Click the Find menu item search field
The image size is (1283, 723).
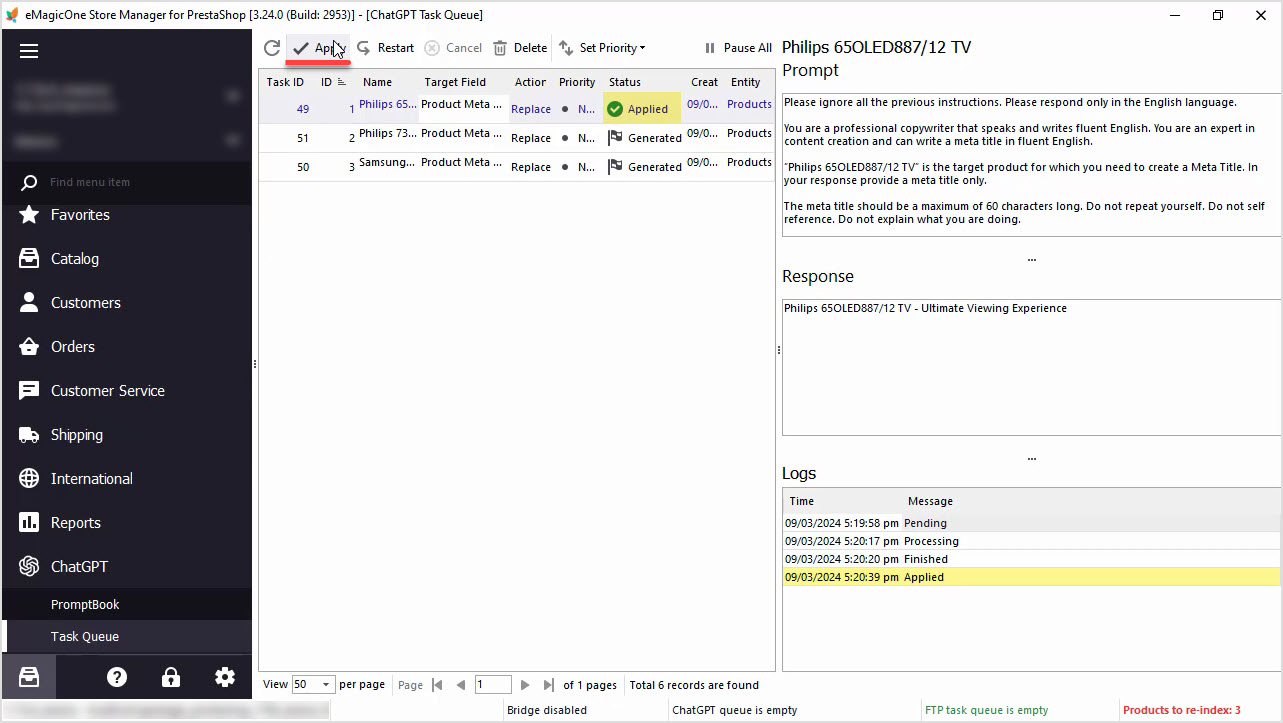coord(127,182)
